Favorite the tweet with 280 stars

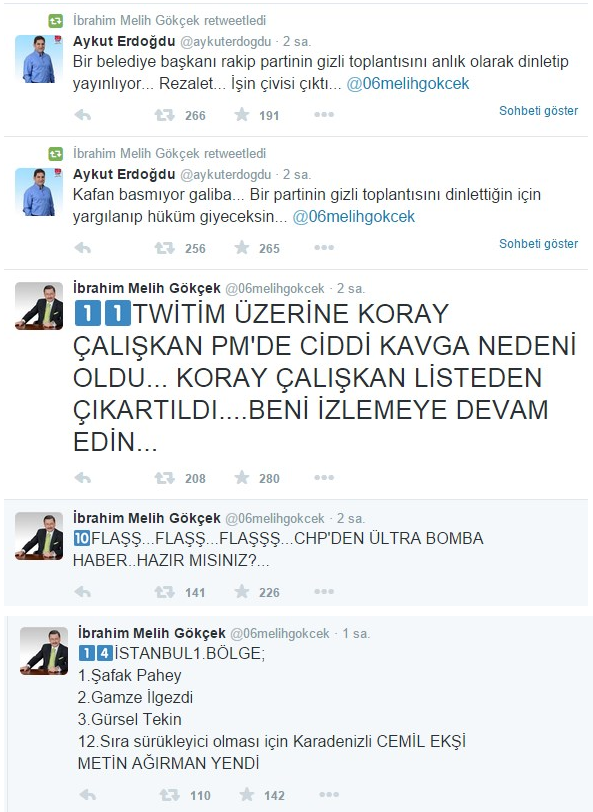tap(241, 477)
